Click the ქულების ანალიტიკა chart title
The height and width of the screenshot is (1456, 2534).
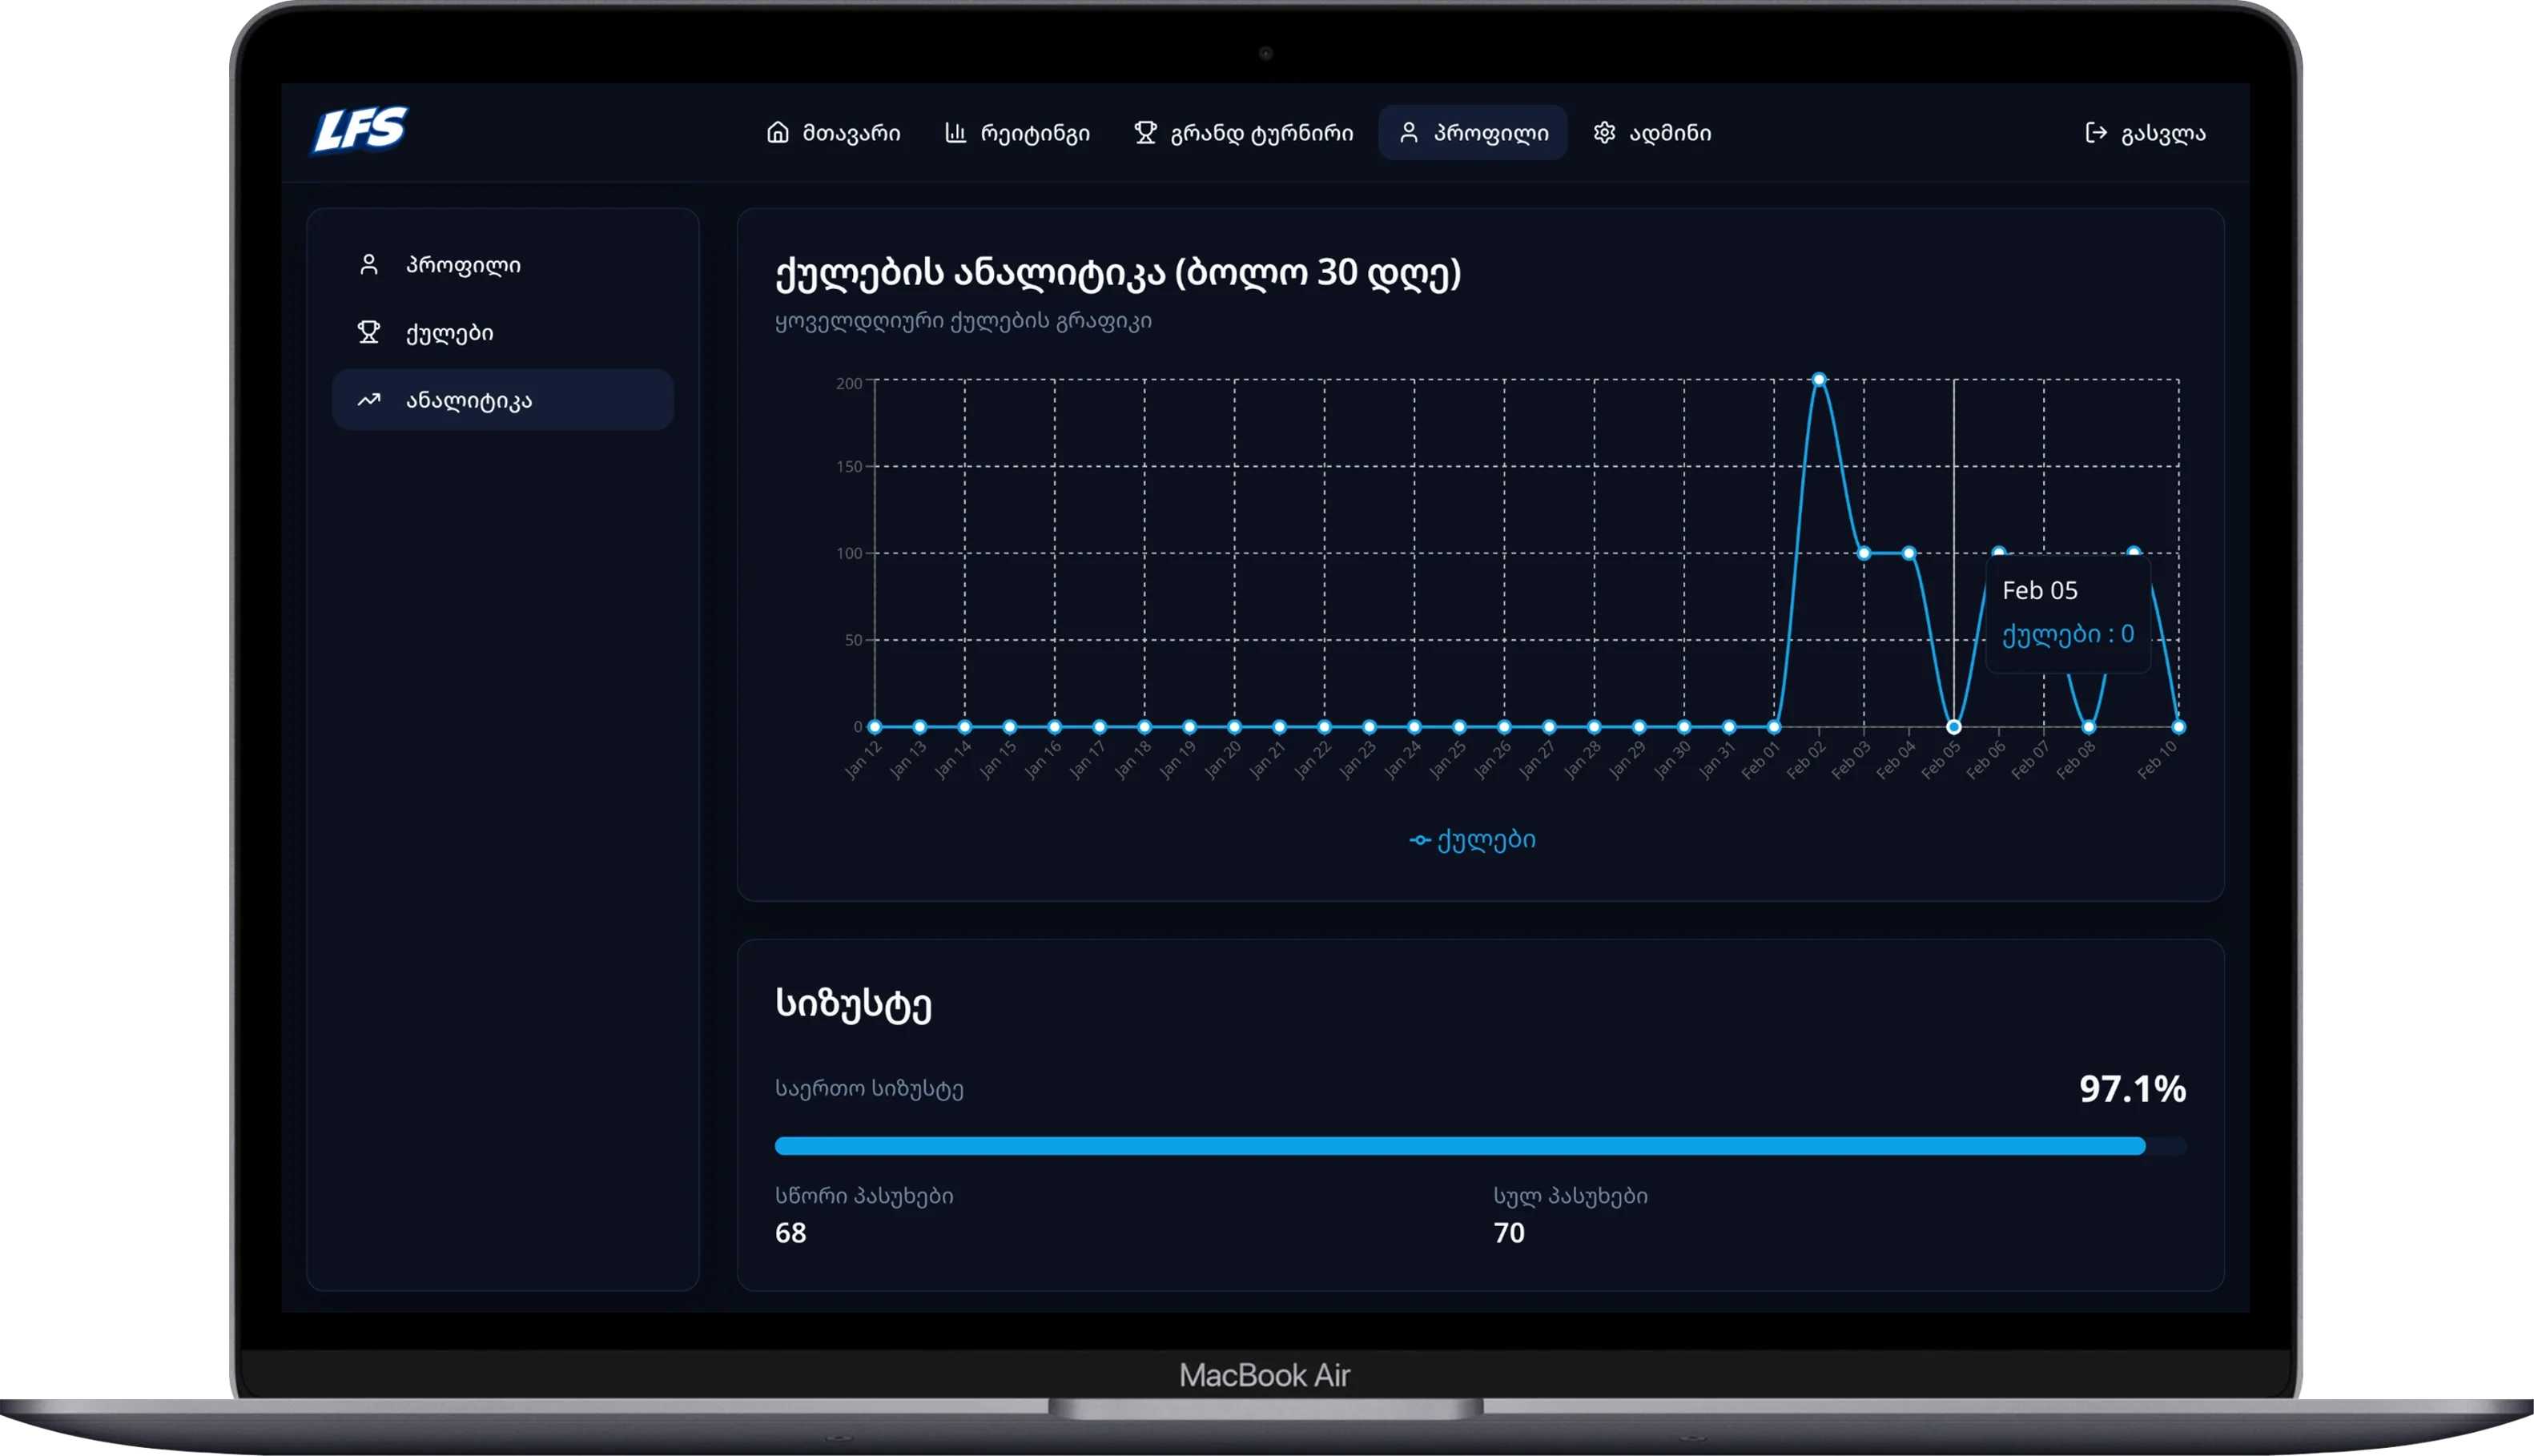1118,272
